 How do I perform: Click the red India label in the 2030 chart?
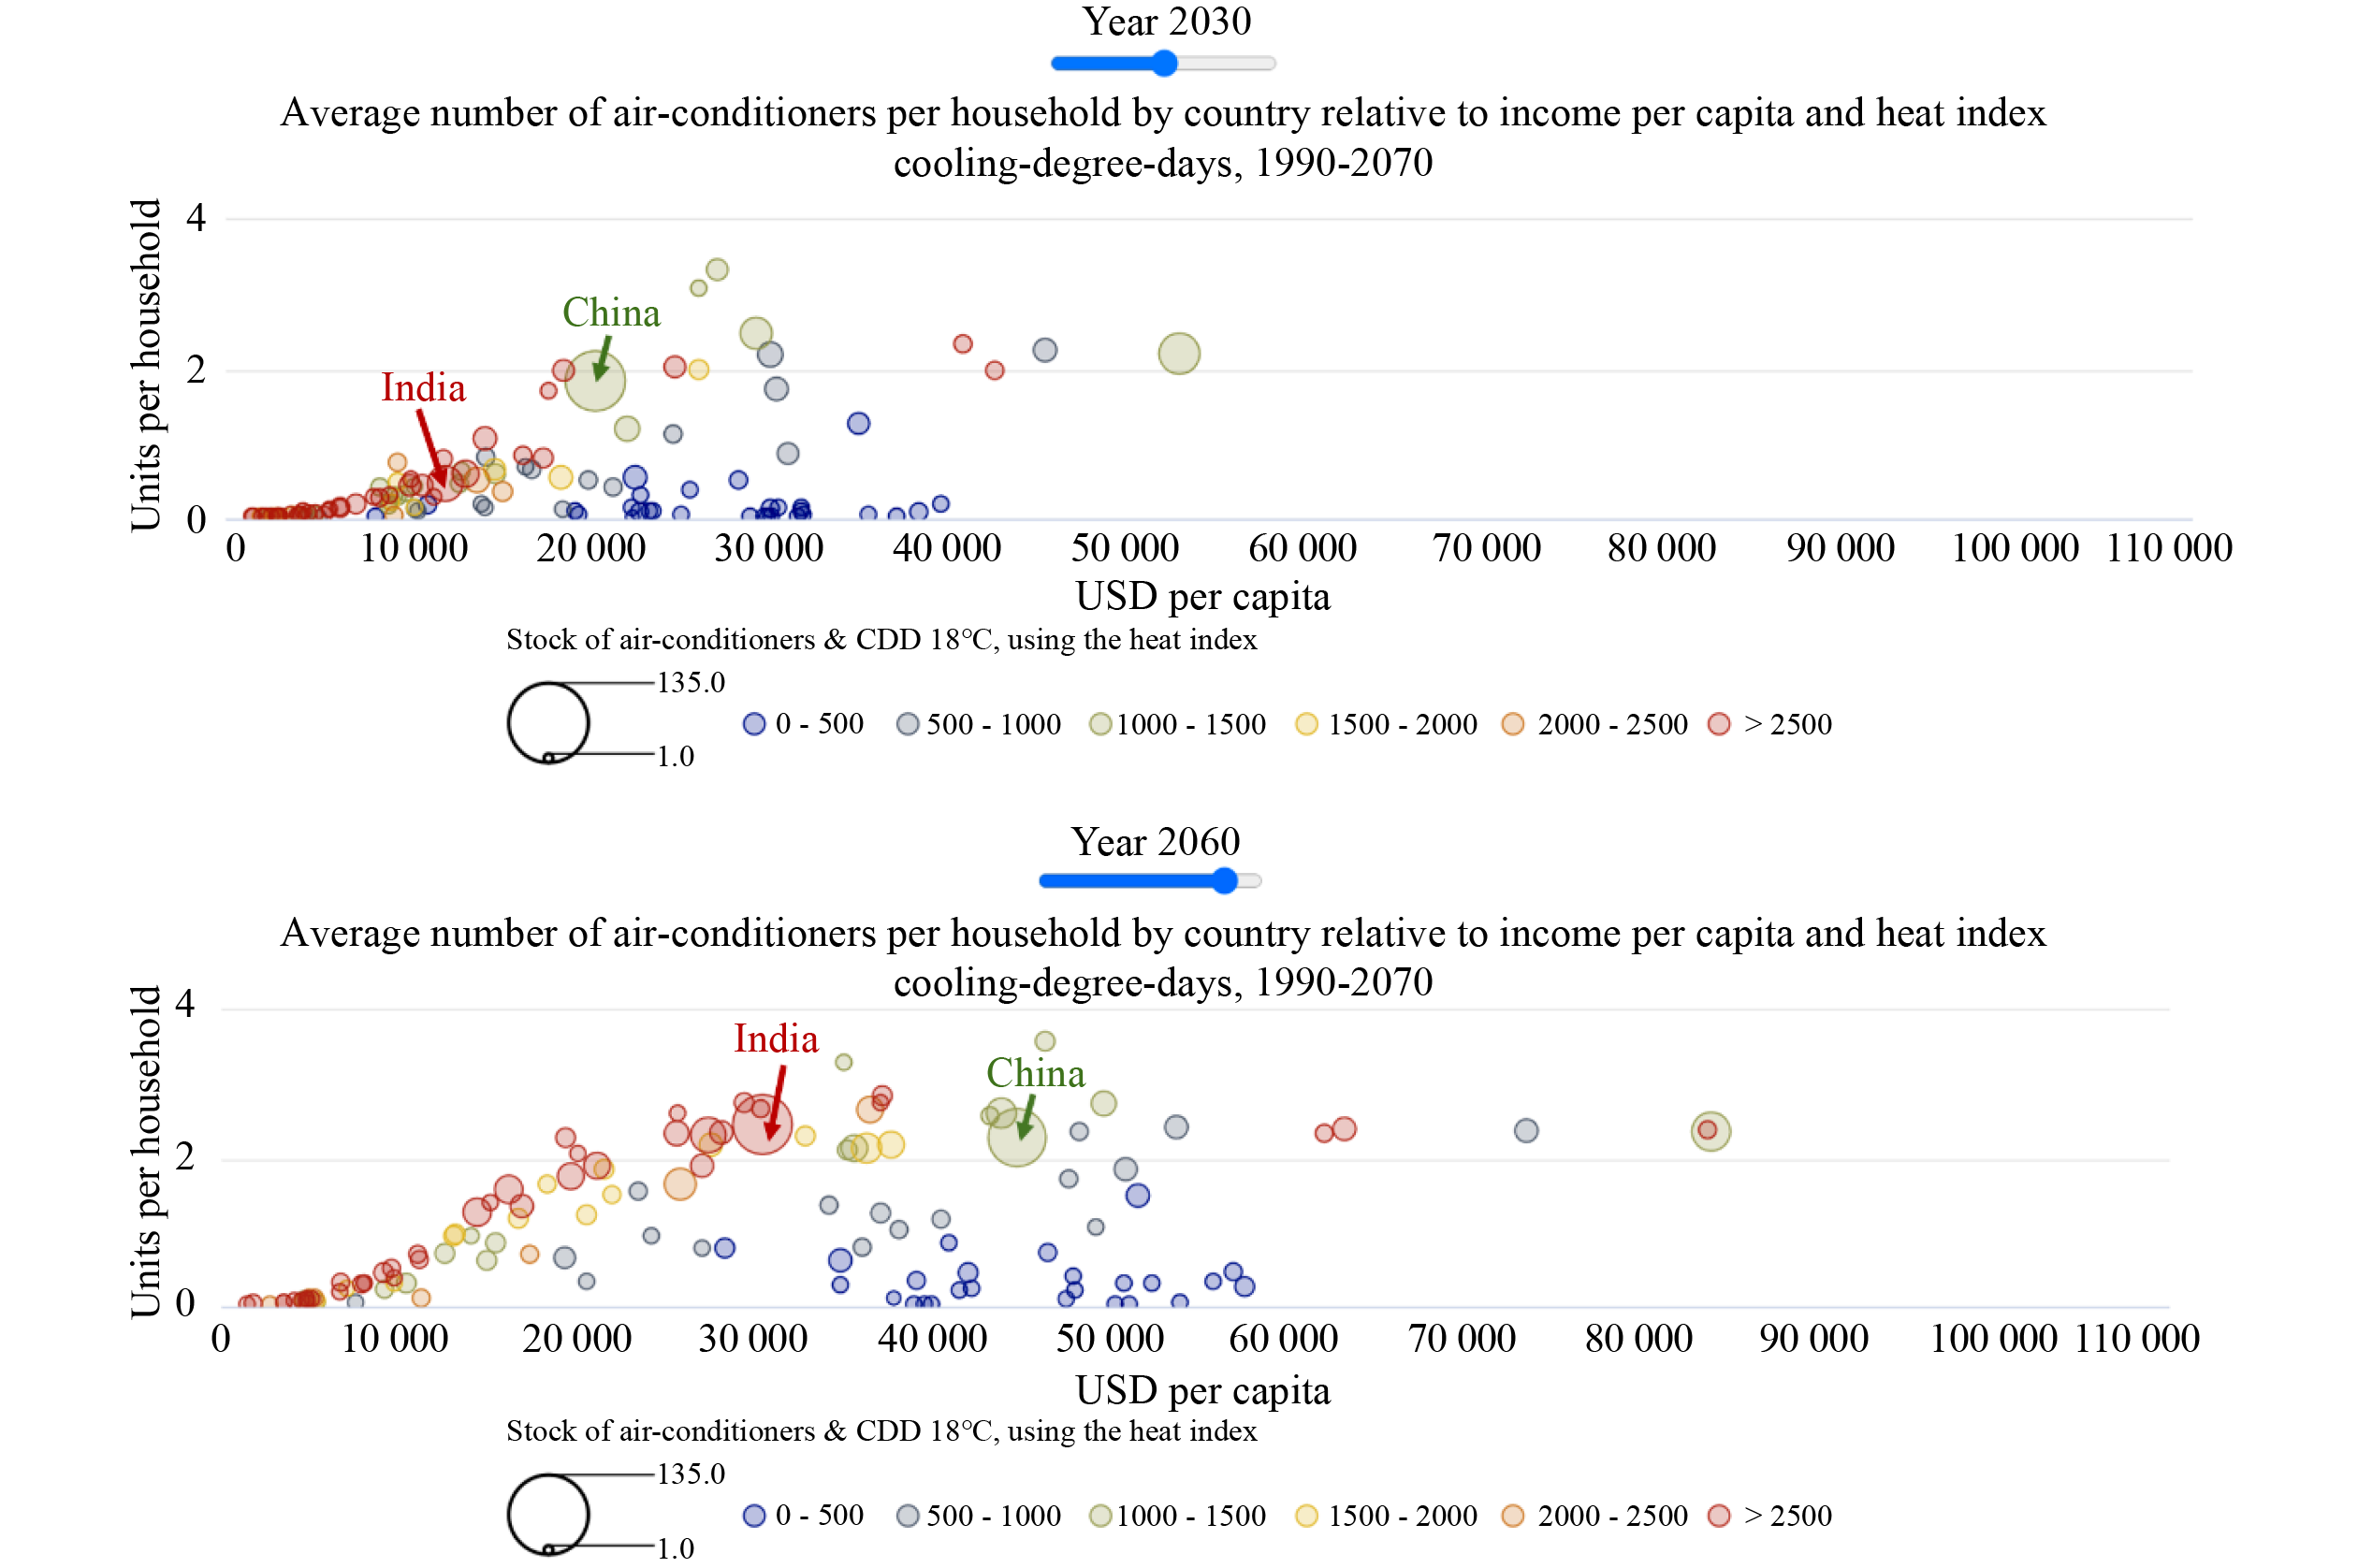click(x=423, y=388)
